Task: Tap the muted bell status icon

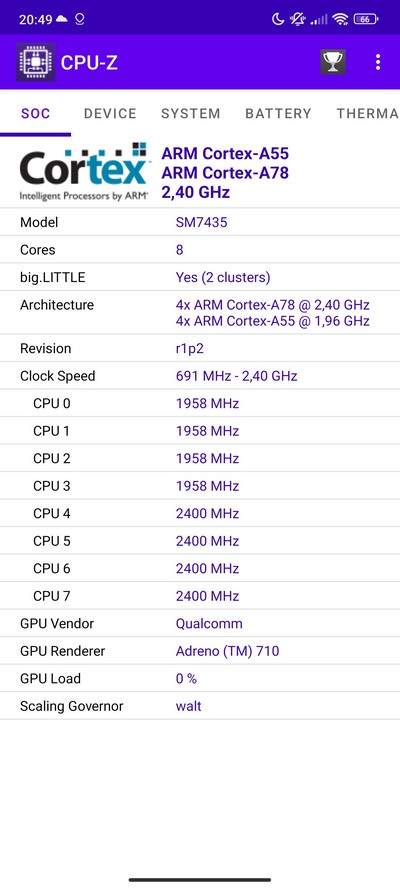Action: pyautogui.click(x=297, y=19)
